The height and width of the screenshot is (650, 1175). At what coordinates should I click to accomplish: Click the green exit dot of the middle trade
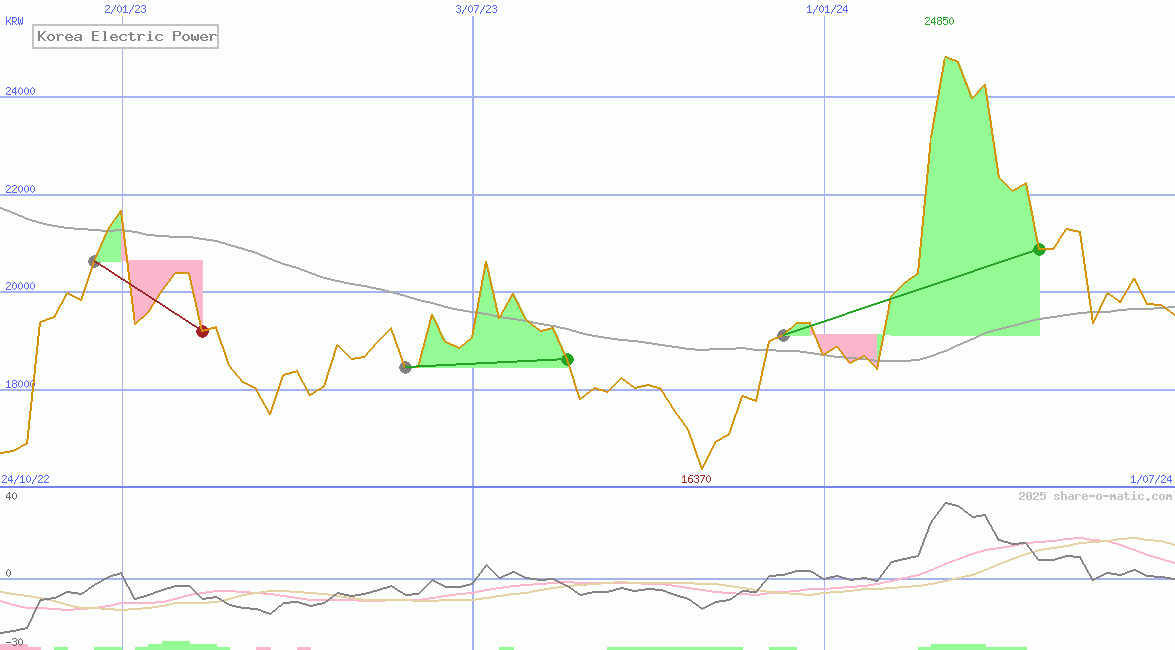pyautogui.click(x=567, y=359)
